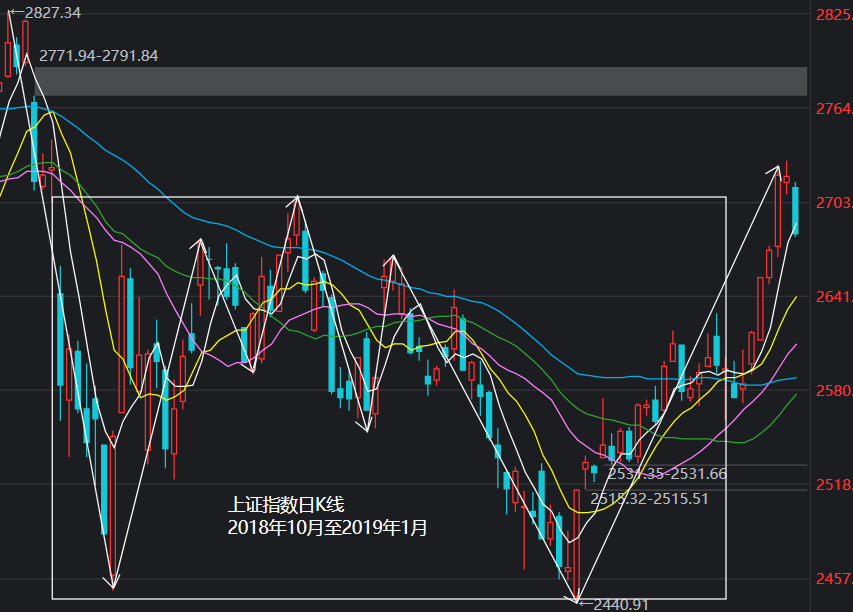Select the 2641 price axis label

(x=832, y=297)
